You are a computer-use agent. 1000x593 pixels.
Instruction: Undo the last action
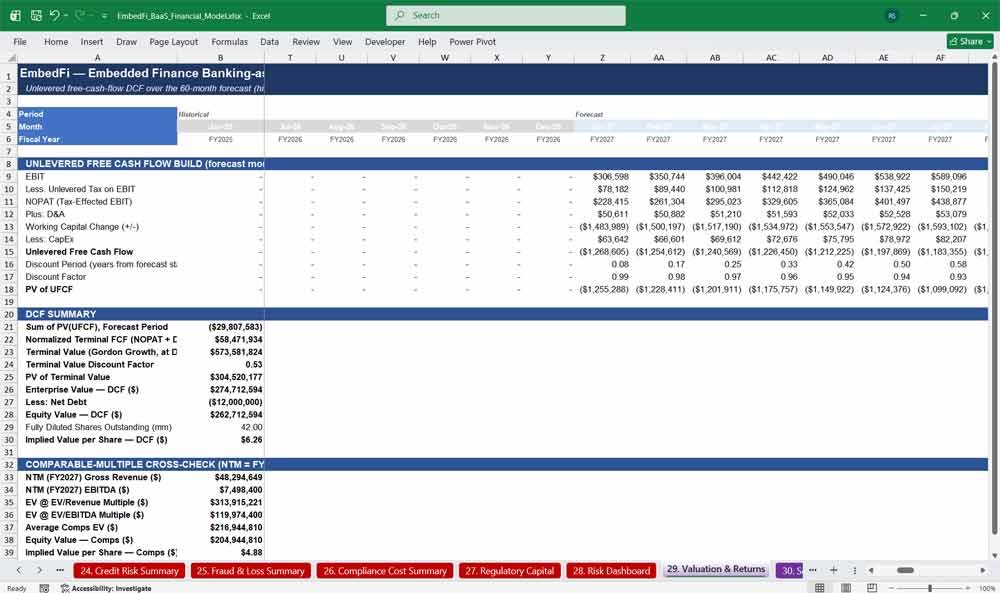[x=54, y=15]
